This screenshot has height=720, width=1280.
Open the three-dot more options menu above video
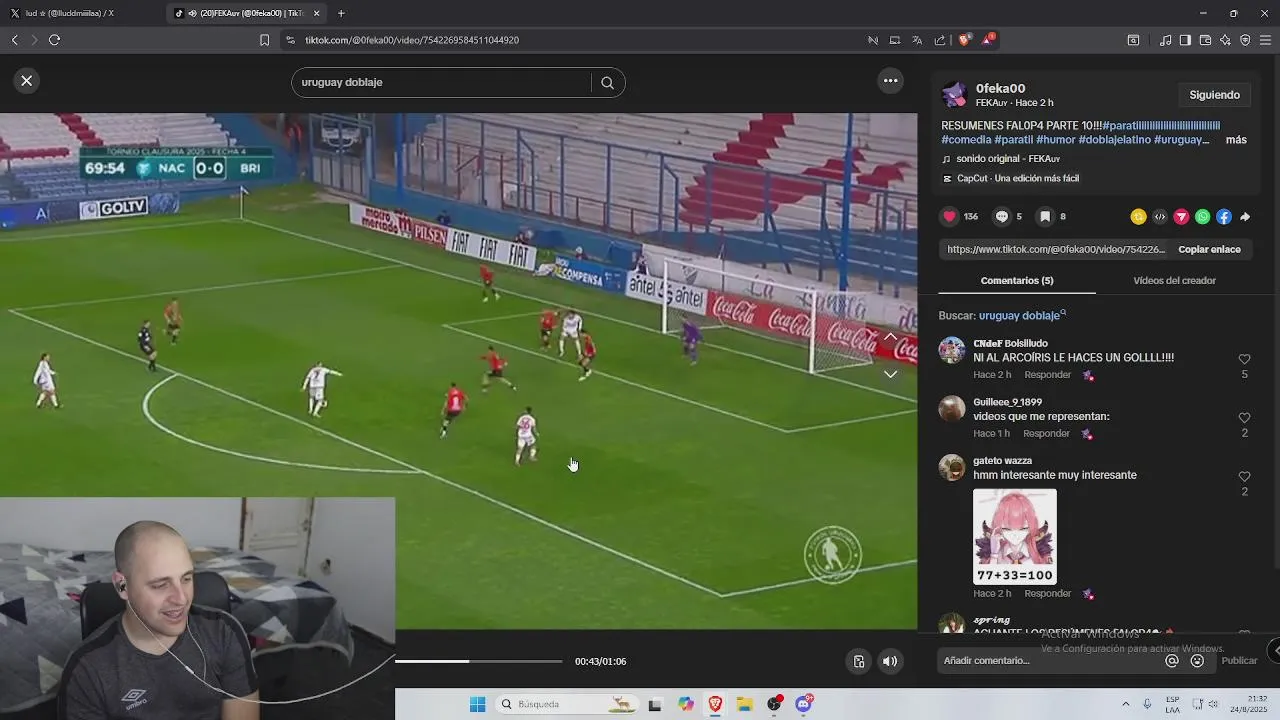point(890,81)
